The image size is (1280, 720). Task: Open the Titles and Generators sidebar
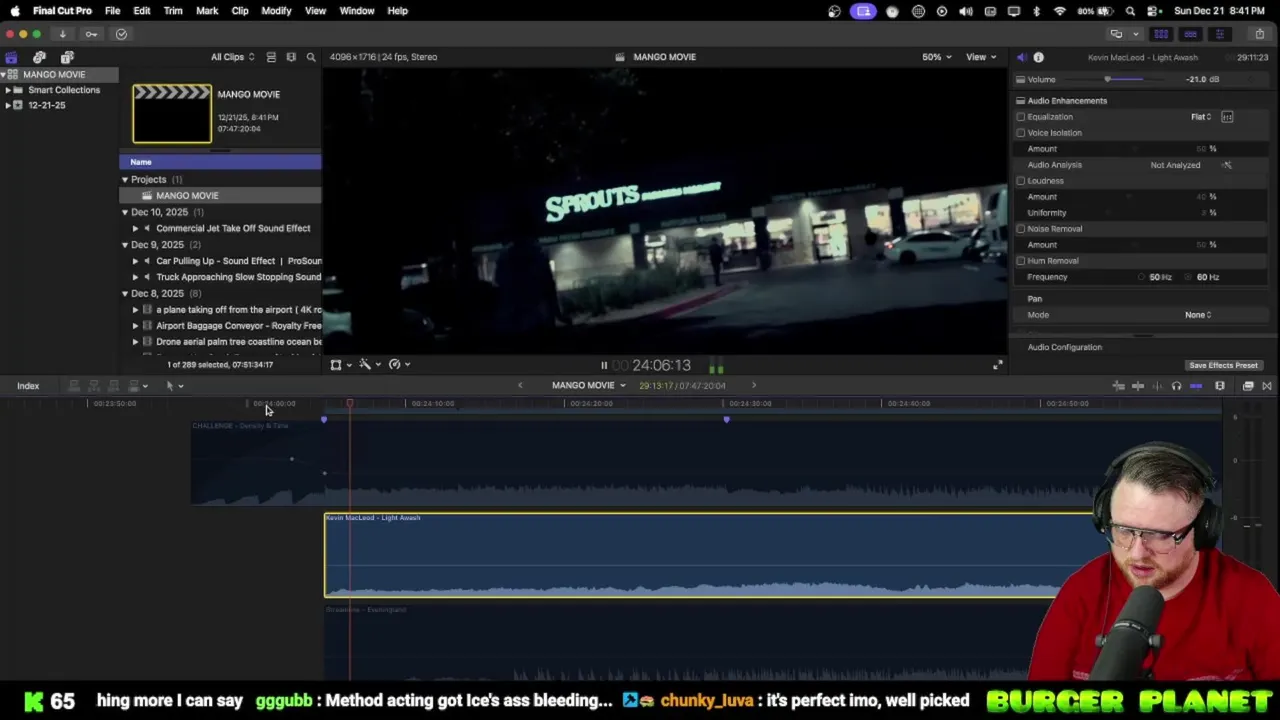(x=67, y=57)
